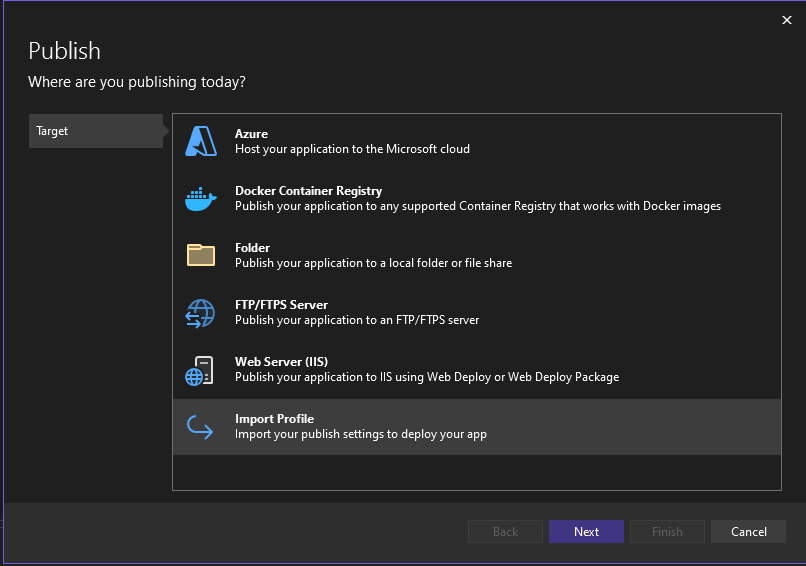Viewport: 806px width, 566px height.
Task: Pick the Folder title in the list
Action: pyautogui.click(x=252, y=248)
